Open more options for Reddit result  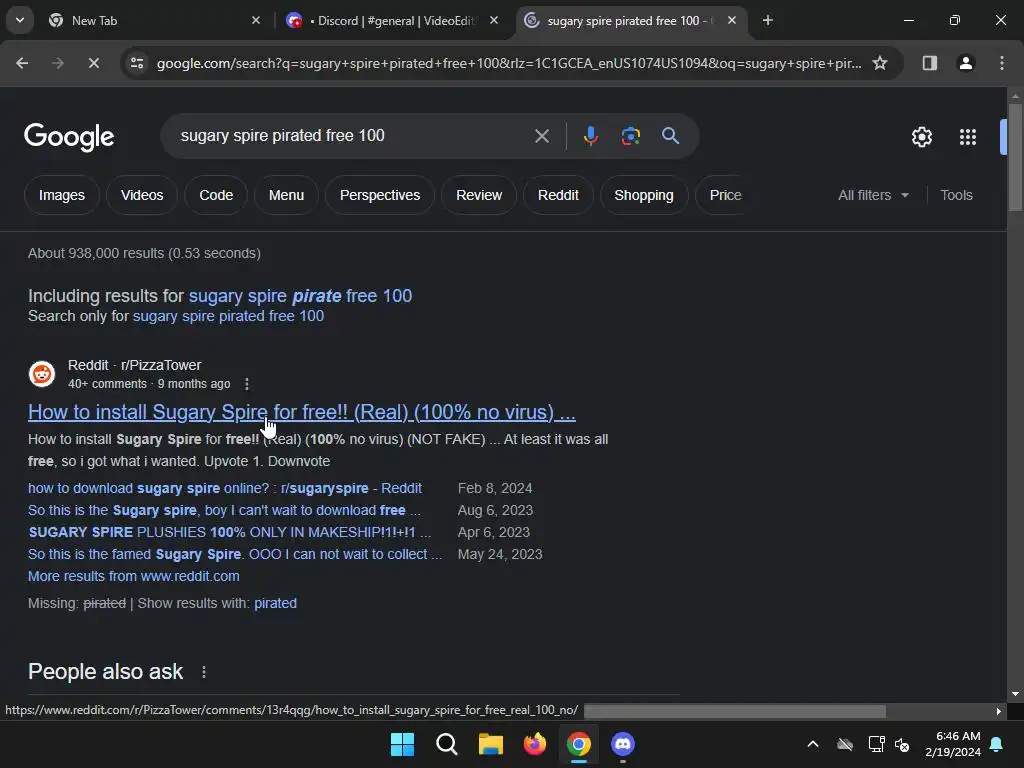click(x=246, y=384)
